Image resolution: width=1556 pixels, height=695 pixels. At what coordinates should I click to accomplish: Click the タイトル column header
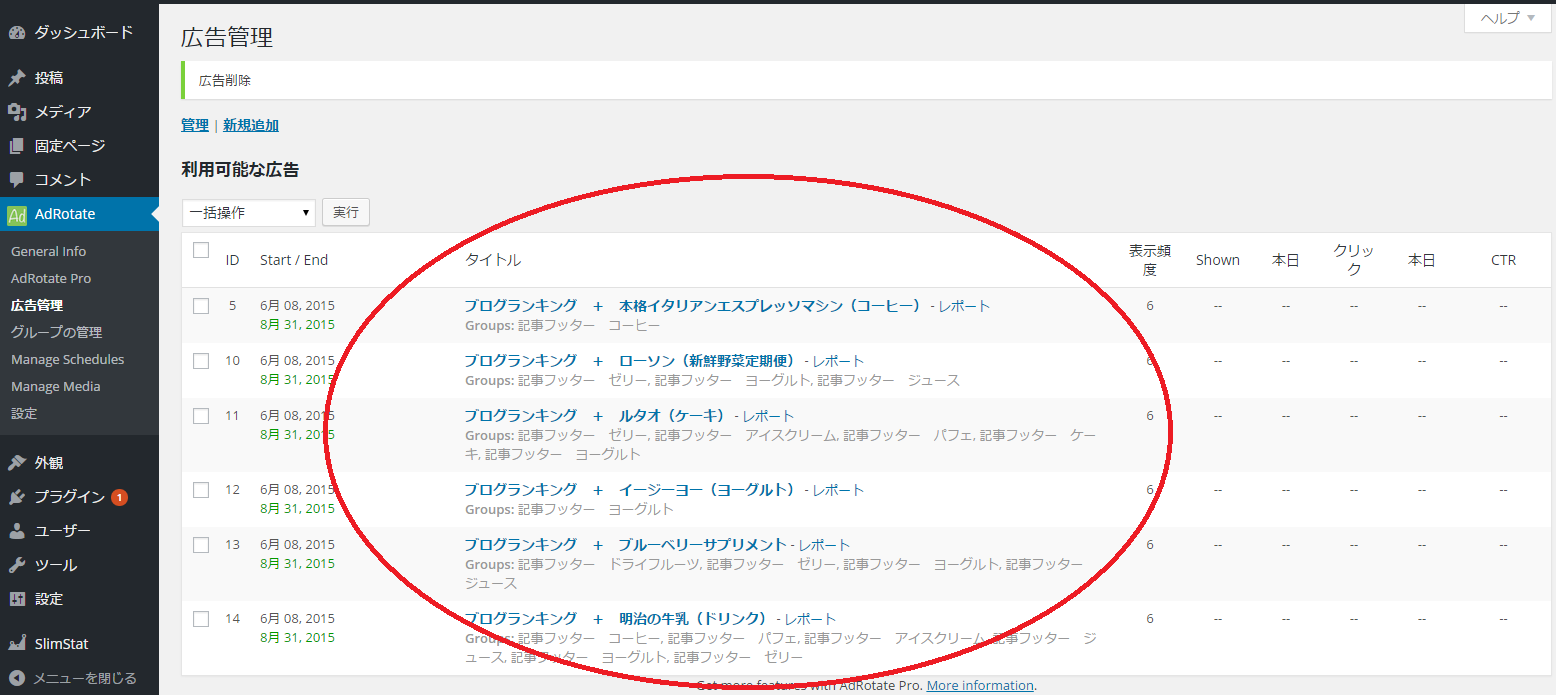pos(493,260)
